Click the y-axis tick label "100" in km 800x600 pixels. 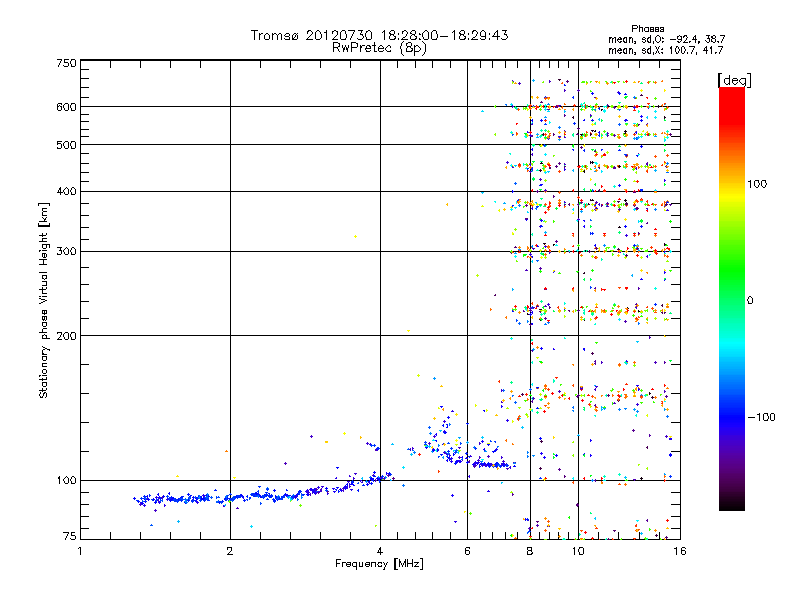[x=66, y=480]
